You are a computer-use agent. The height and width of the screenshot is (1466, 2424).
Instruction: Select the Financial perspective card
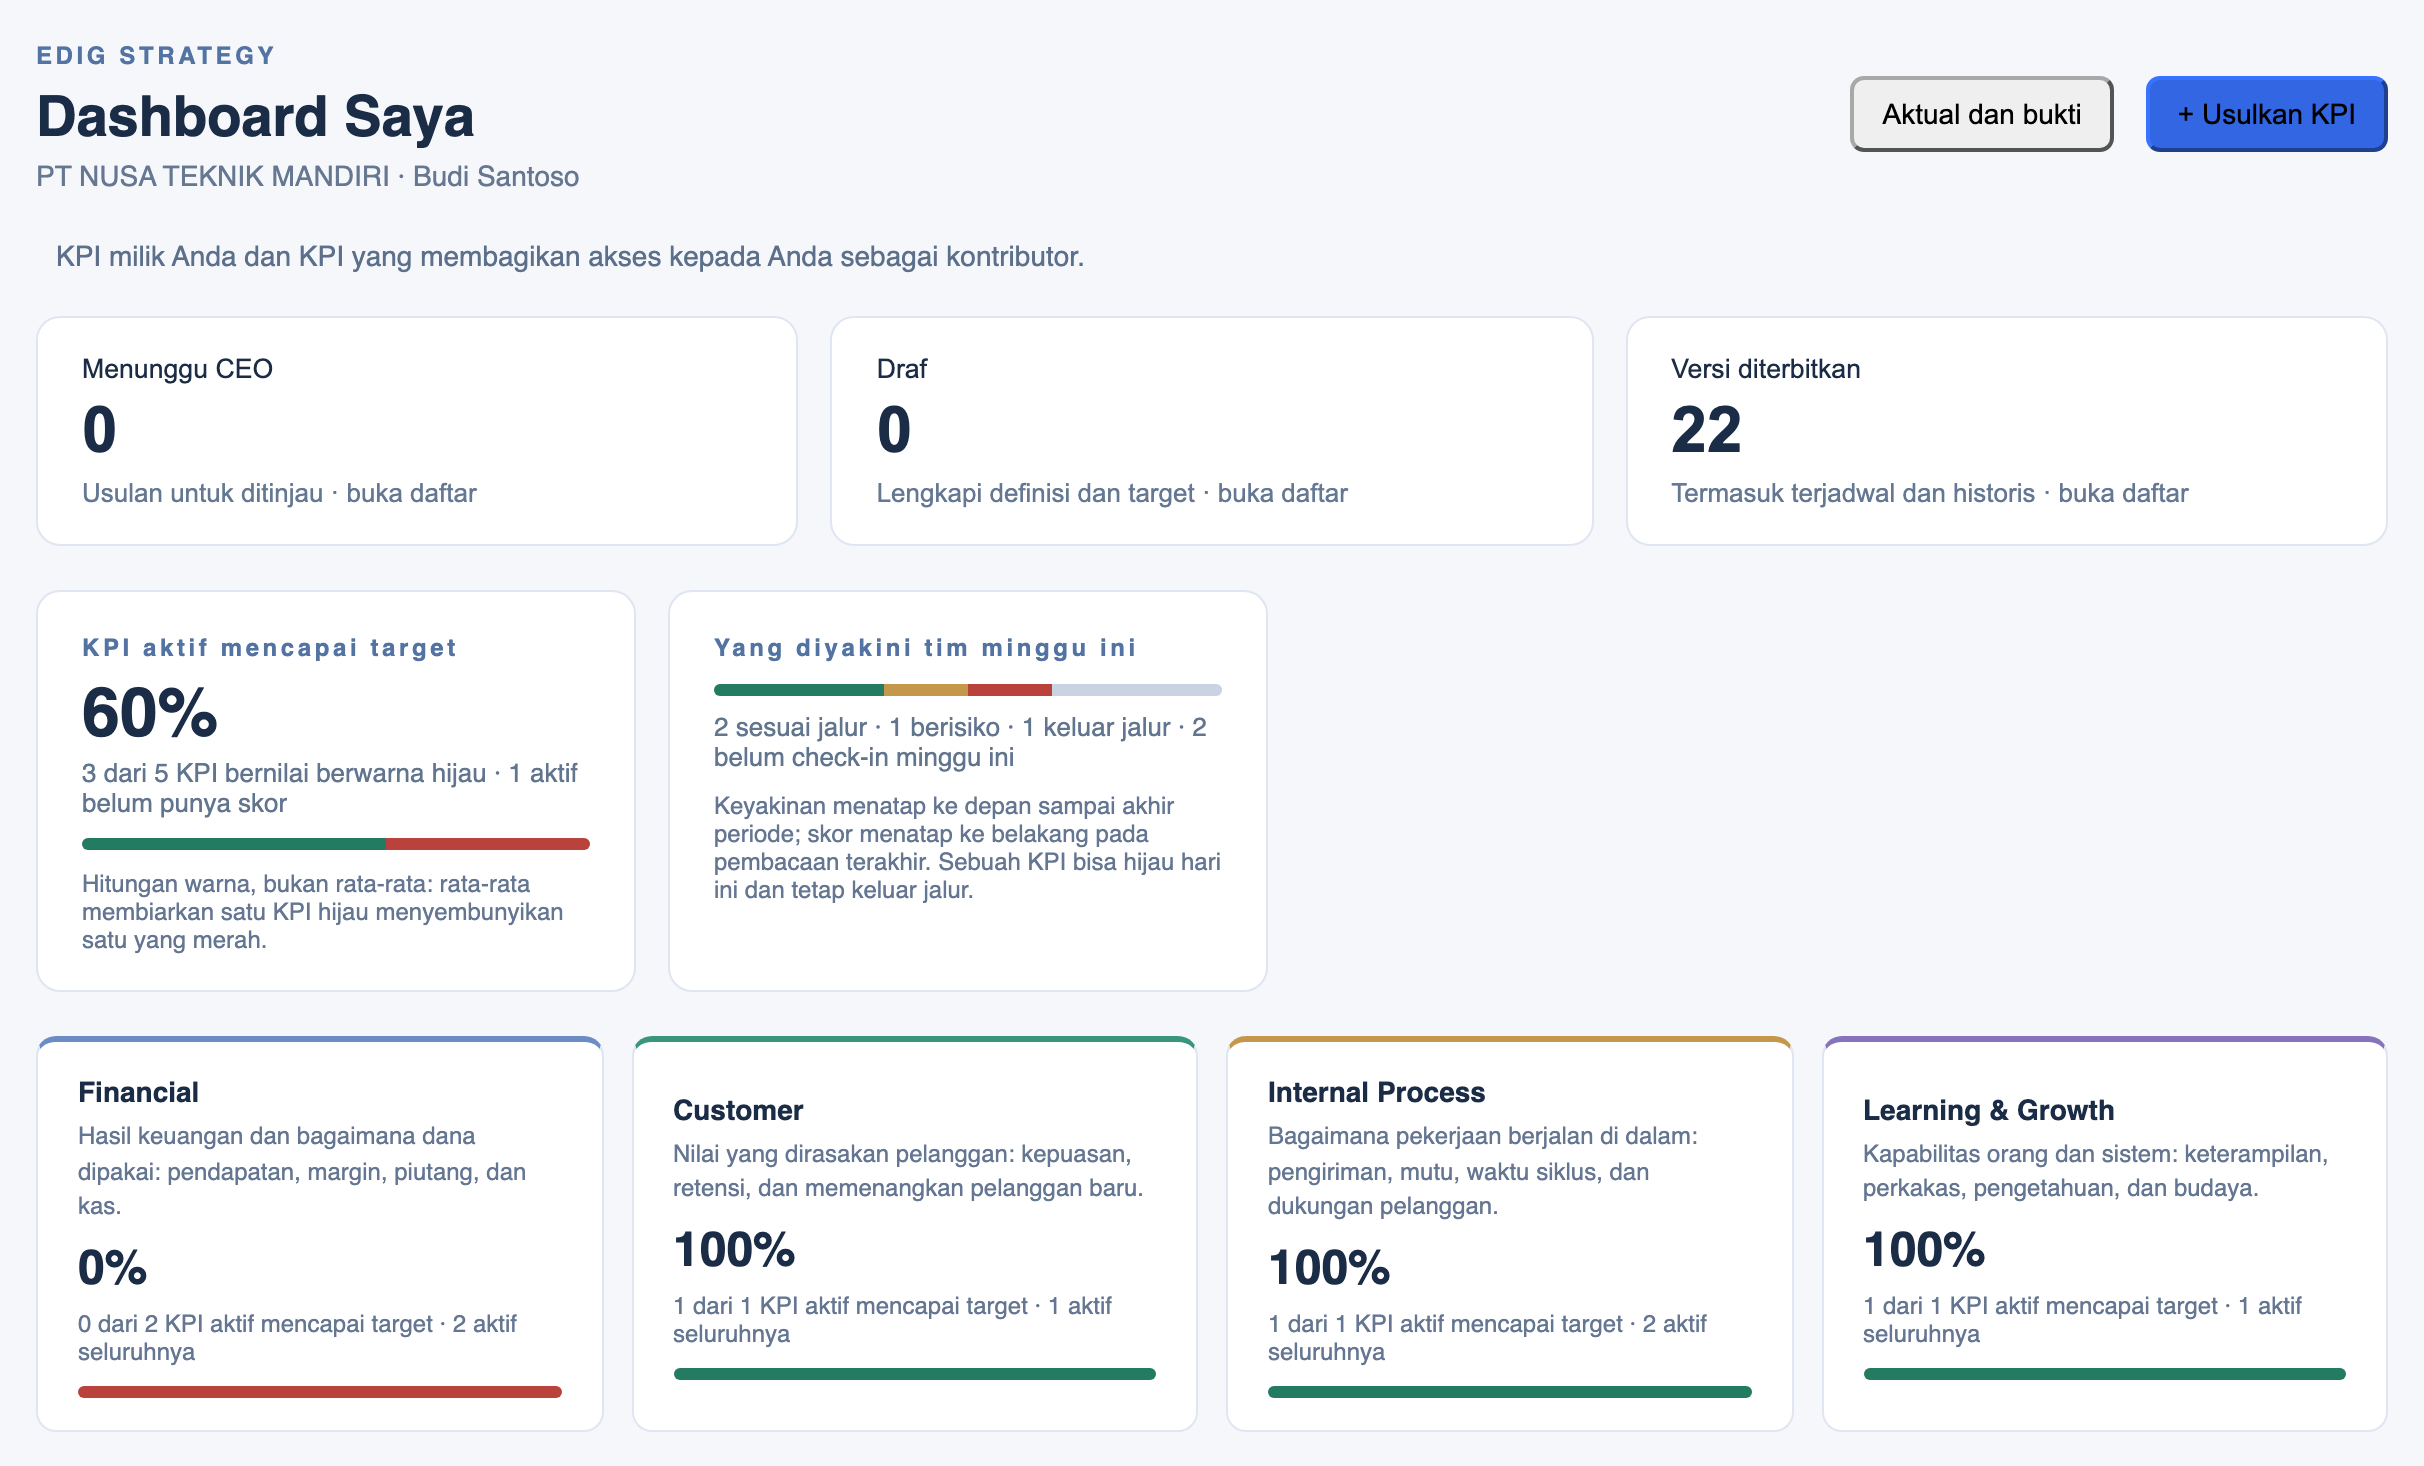click(320, 1234)
